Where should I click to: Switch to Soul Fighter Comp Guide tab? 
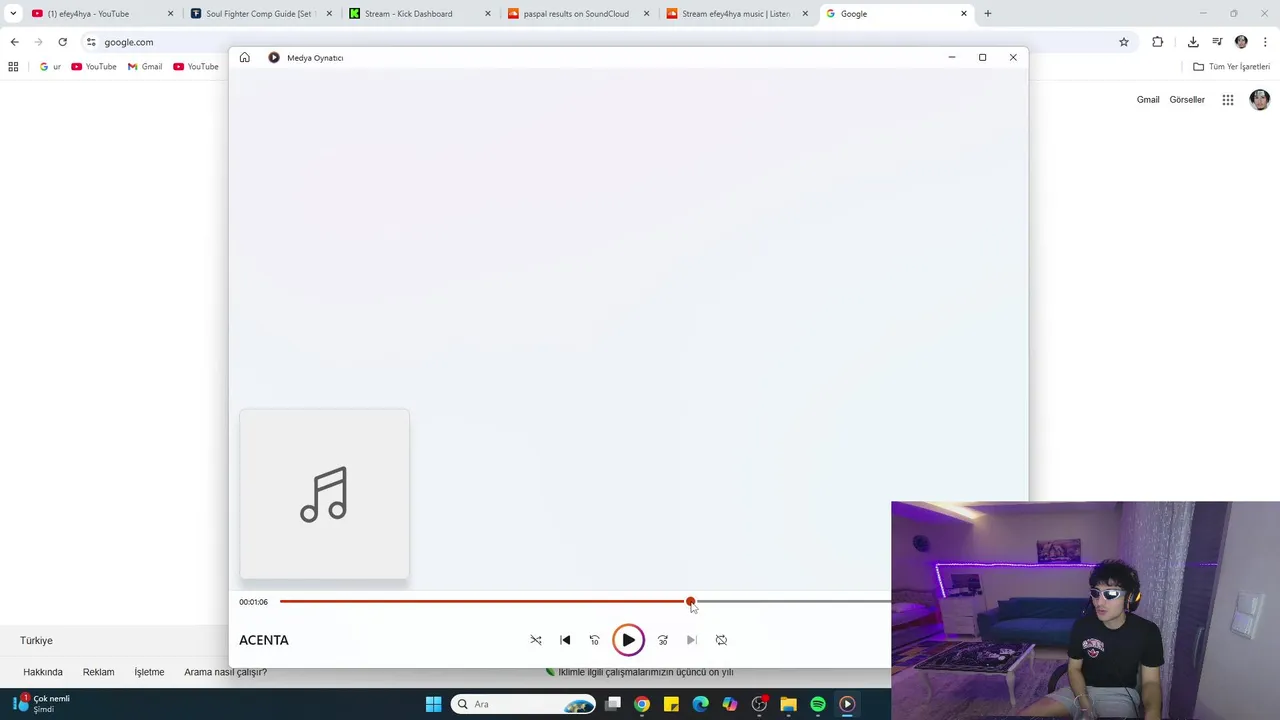[259, 14]
